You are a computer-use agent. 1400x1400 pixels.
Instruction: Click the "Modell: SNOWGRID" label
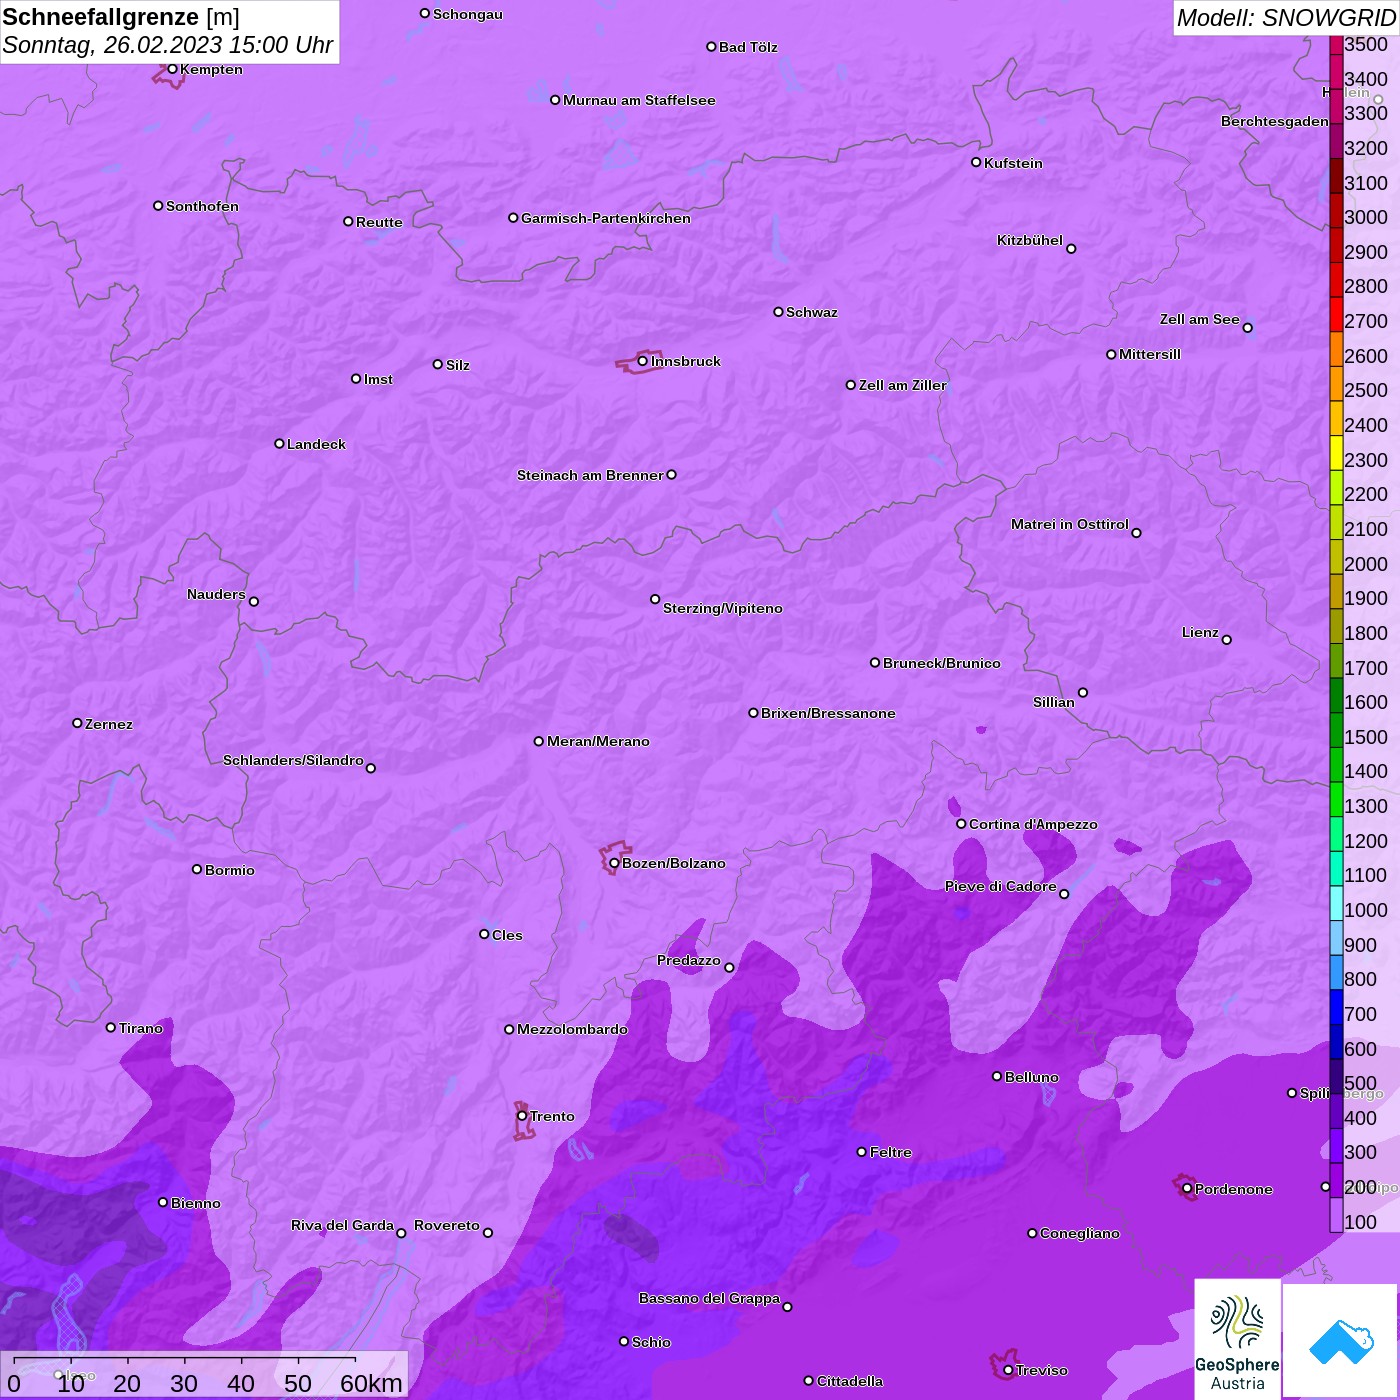tap(1286, 18)
